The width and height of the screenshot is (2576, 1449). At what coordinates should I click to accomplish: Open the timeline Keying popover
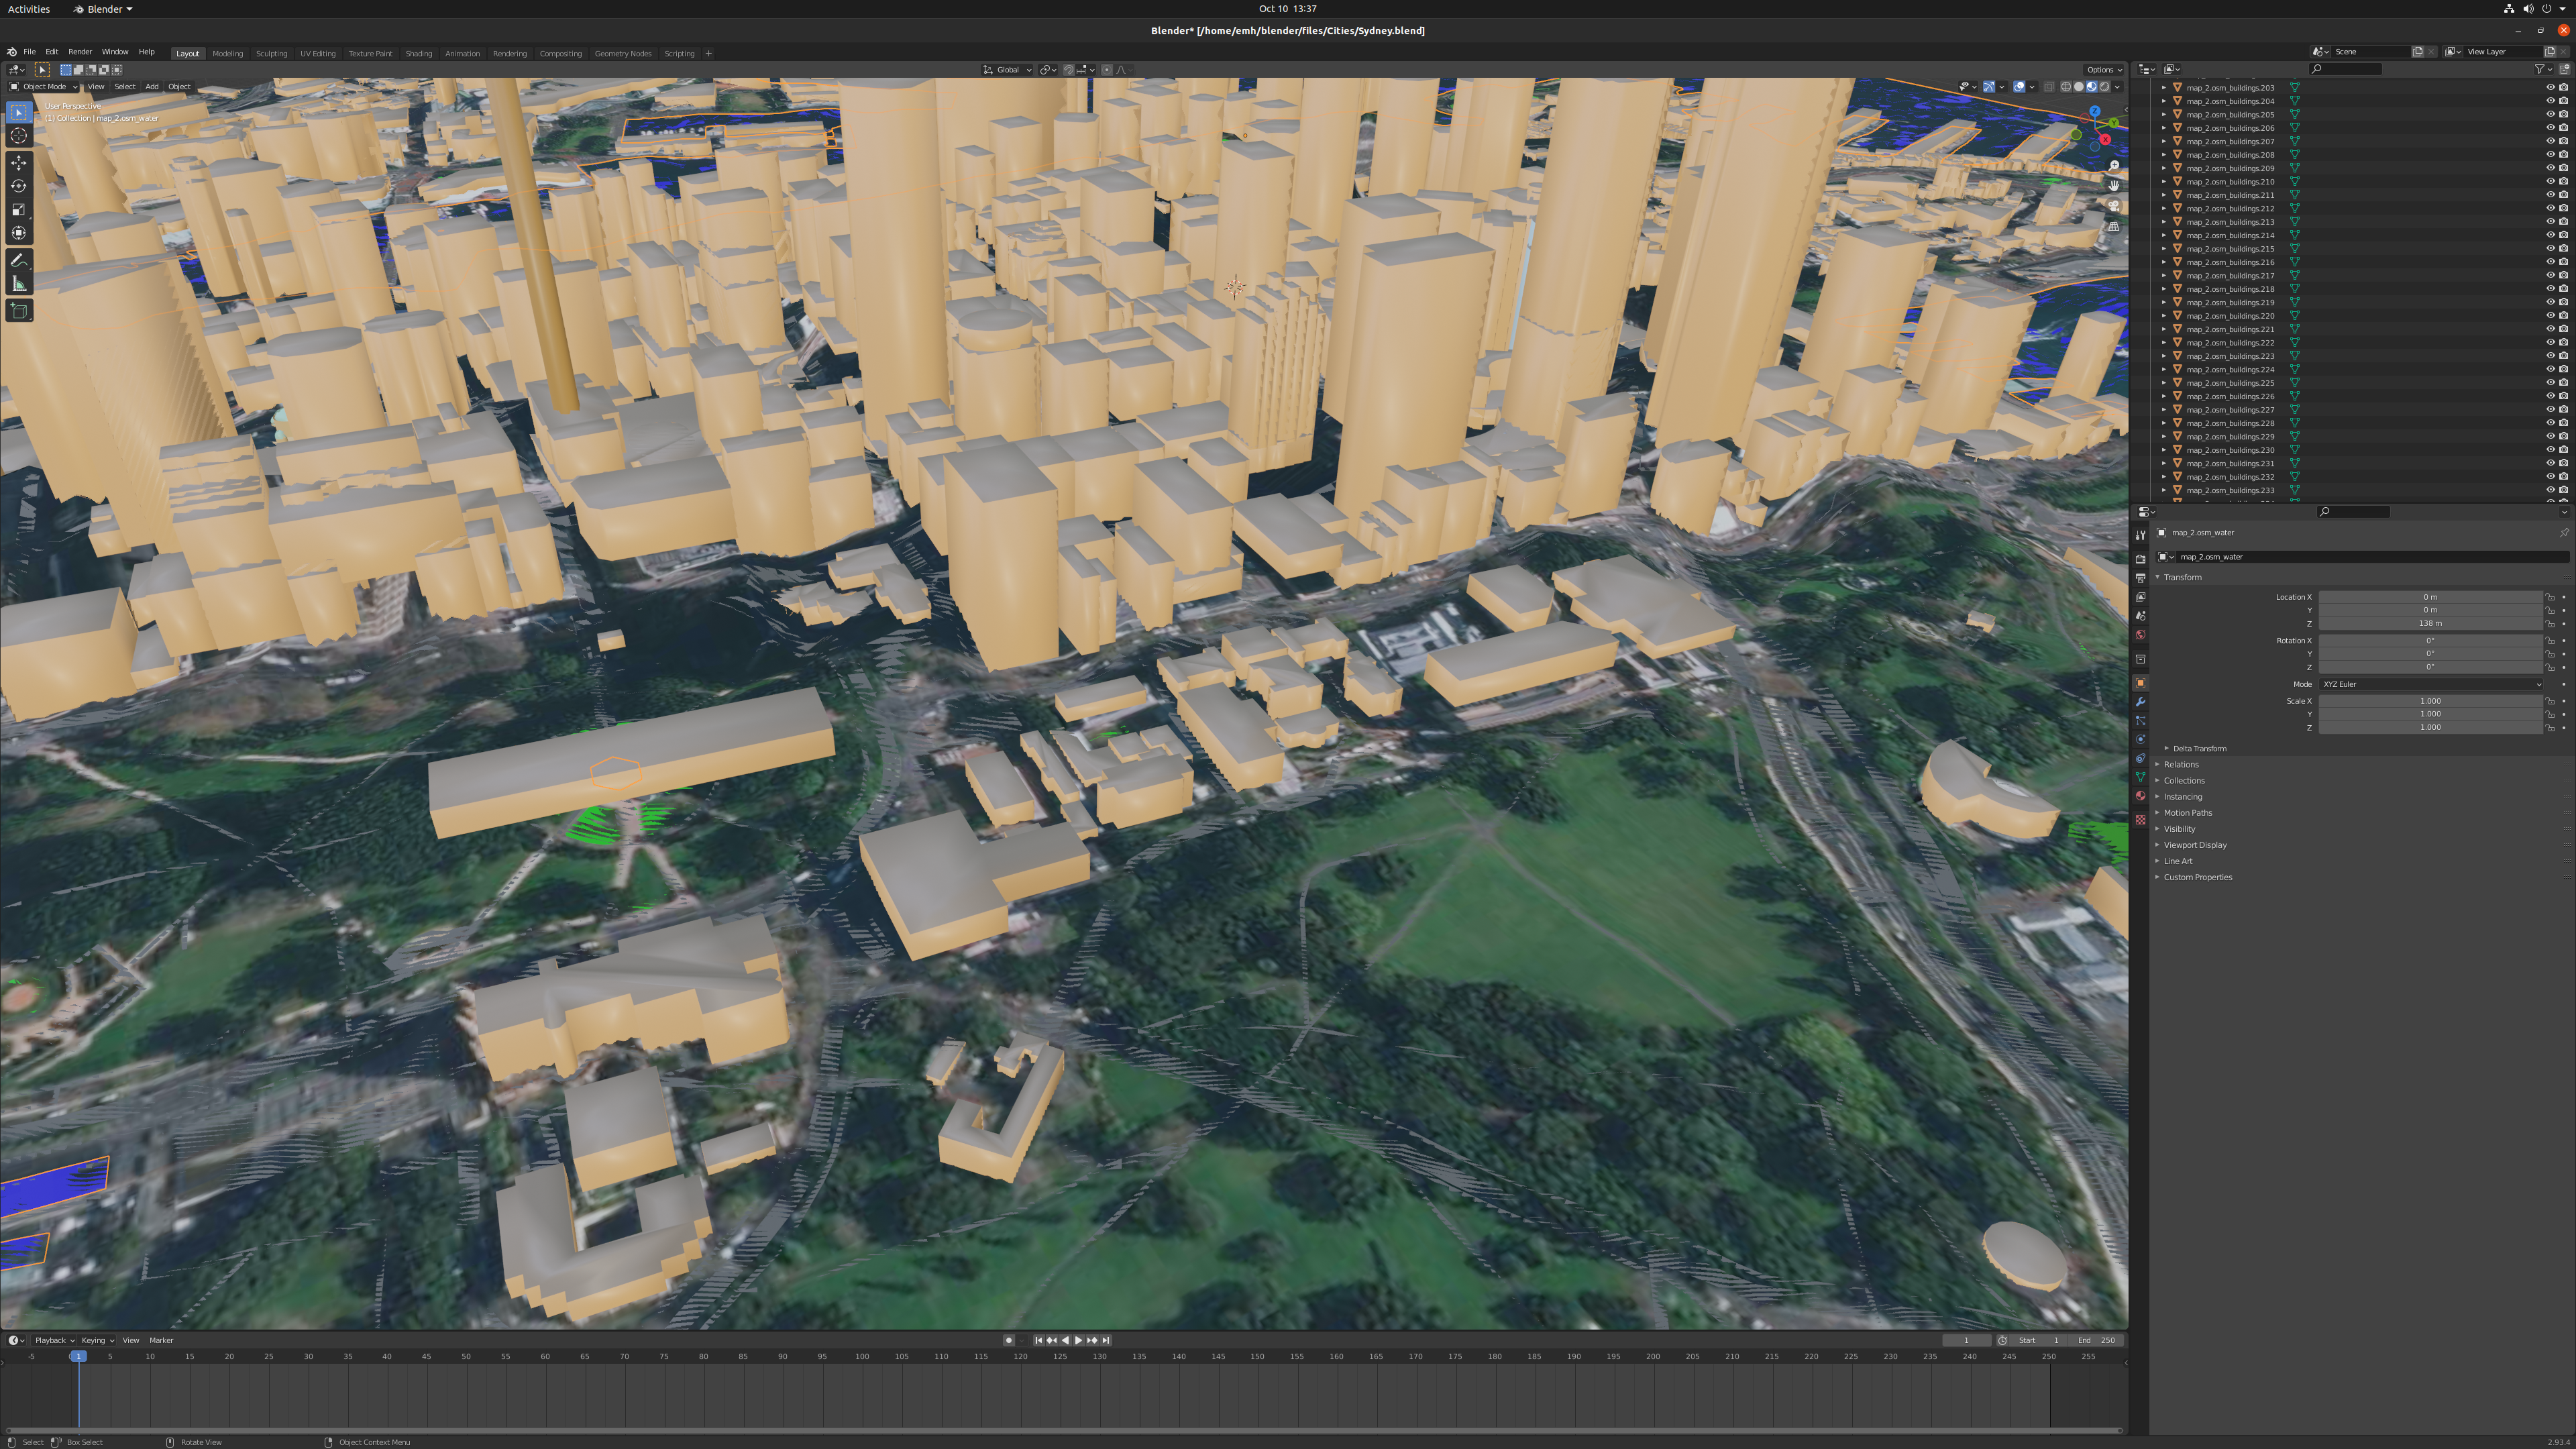click(x=97, y=1340)
